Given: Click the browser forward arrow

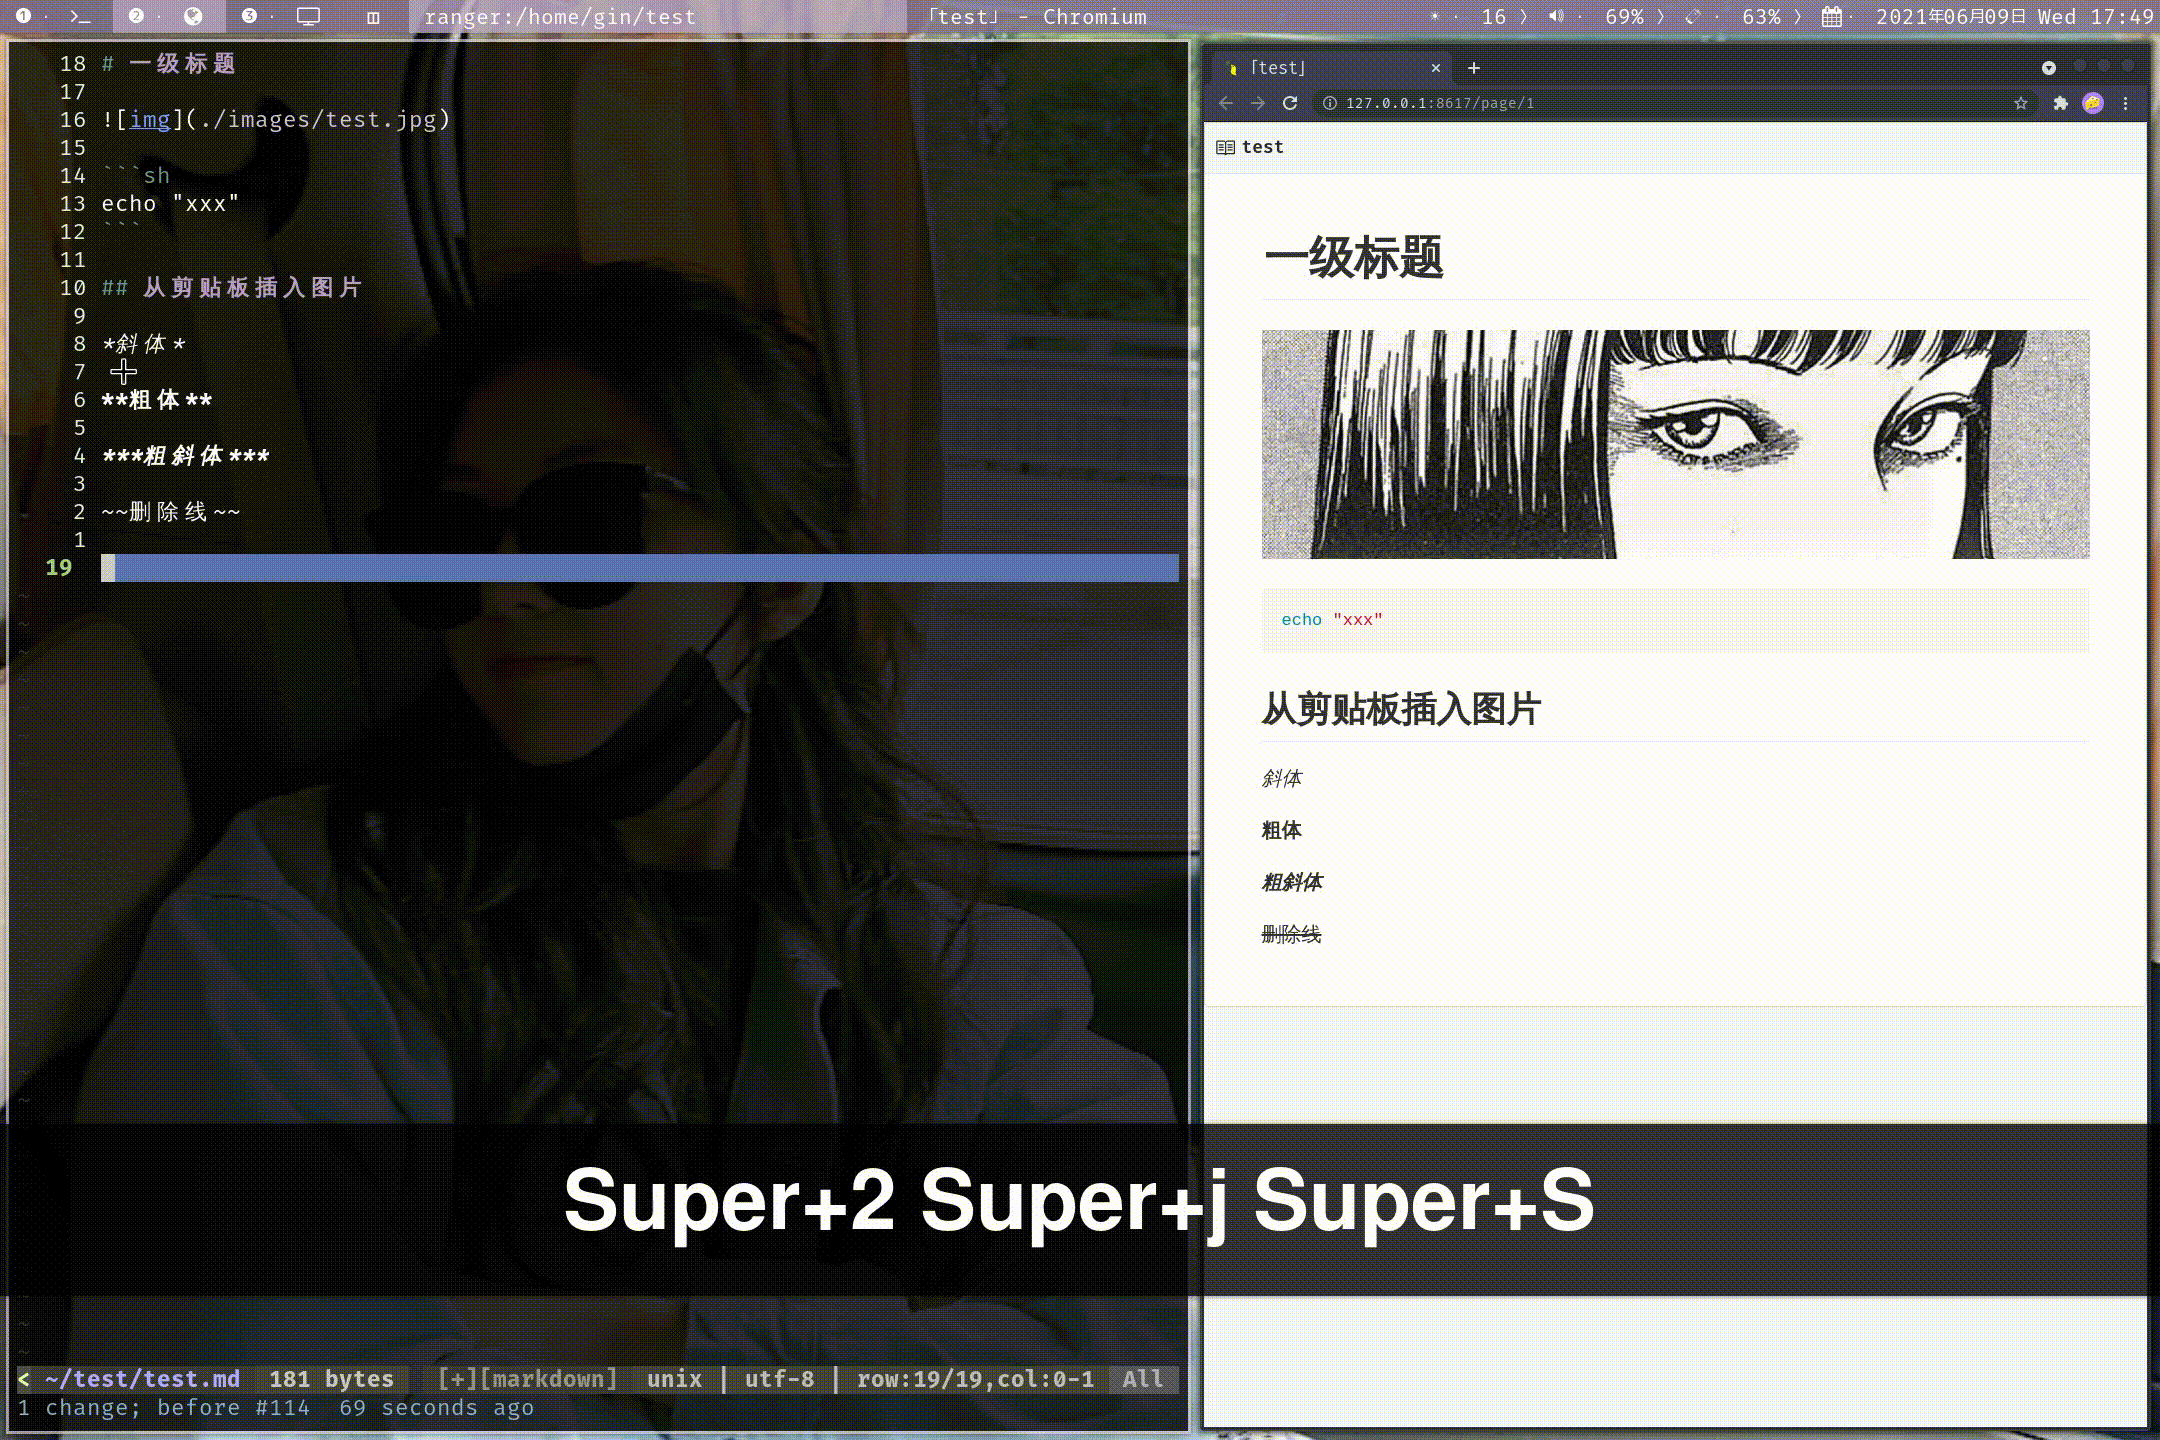Looking at the screenshot, I should [x=1258, y=103].
